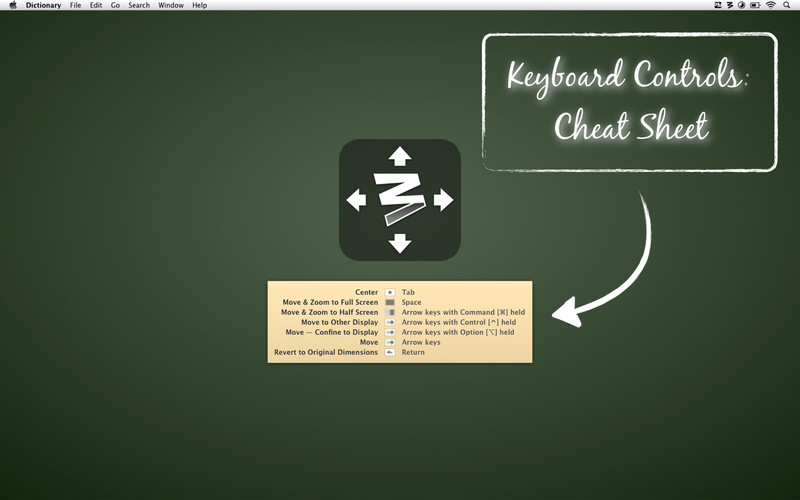Click the Center dot icon
Viewport: 800px width, 500px height.
click(390, 292)
